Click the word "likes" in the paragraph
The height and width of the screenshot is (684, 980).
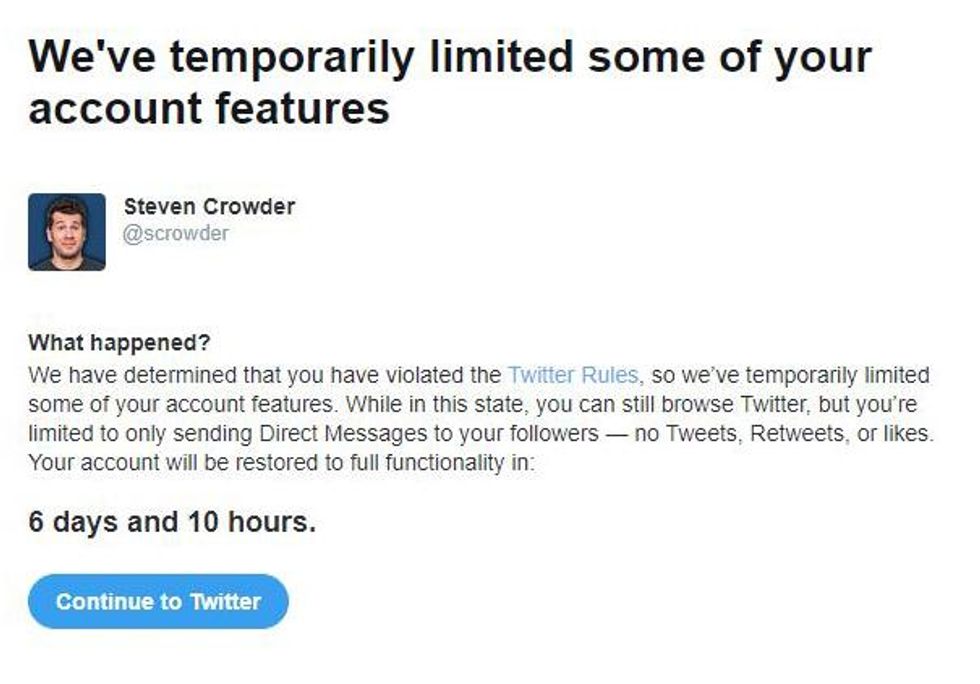coord(907,435)
